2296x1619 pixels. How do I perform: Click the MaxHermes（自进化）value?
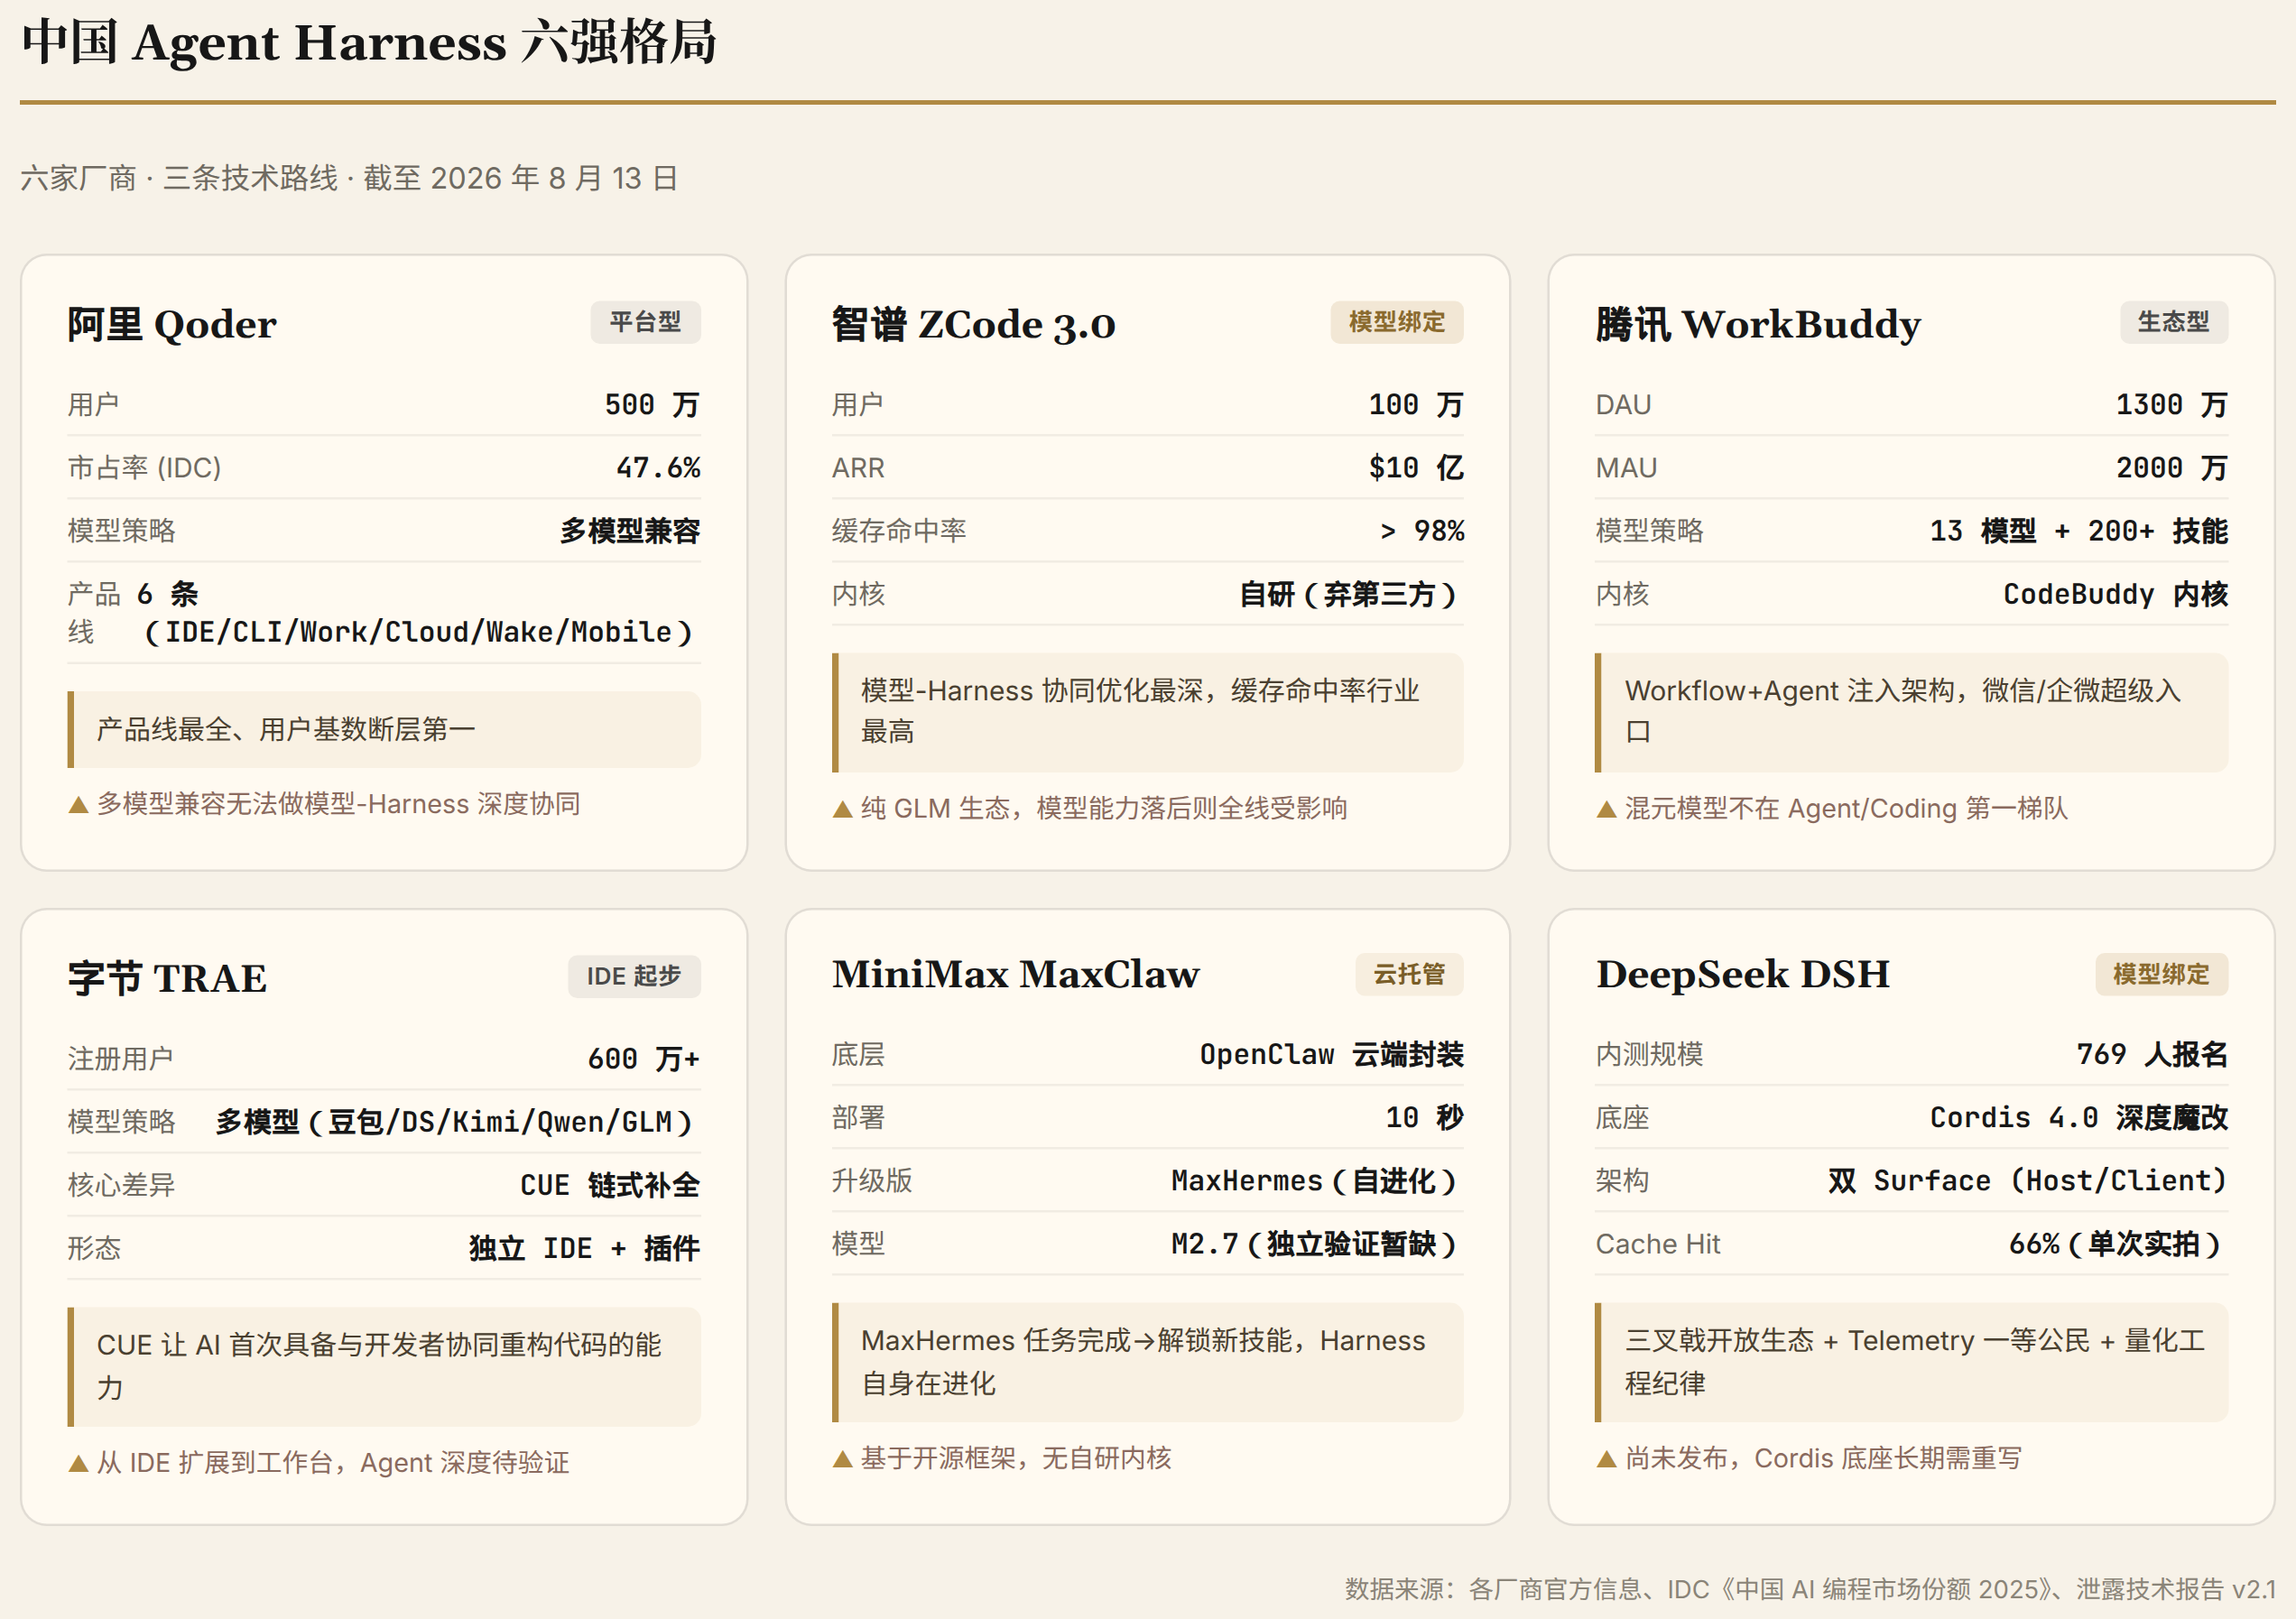click(1317, 1181)
